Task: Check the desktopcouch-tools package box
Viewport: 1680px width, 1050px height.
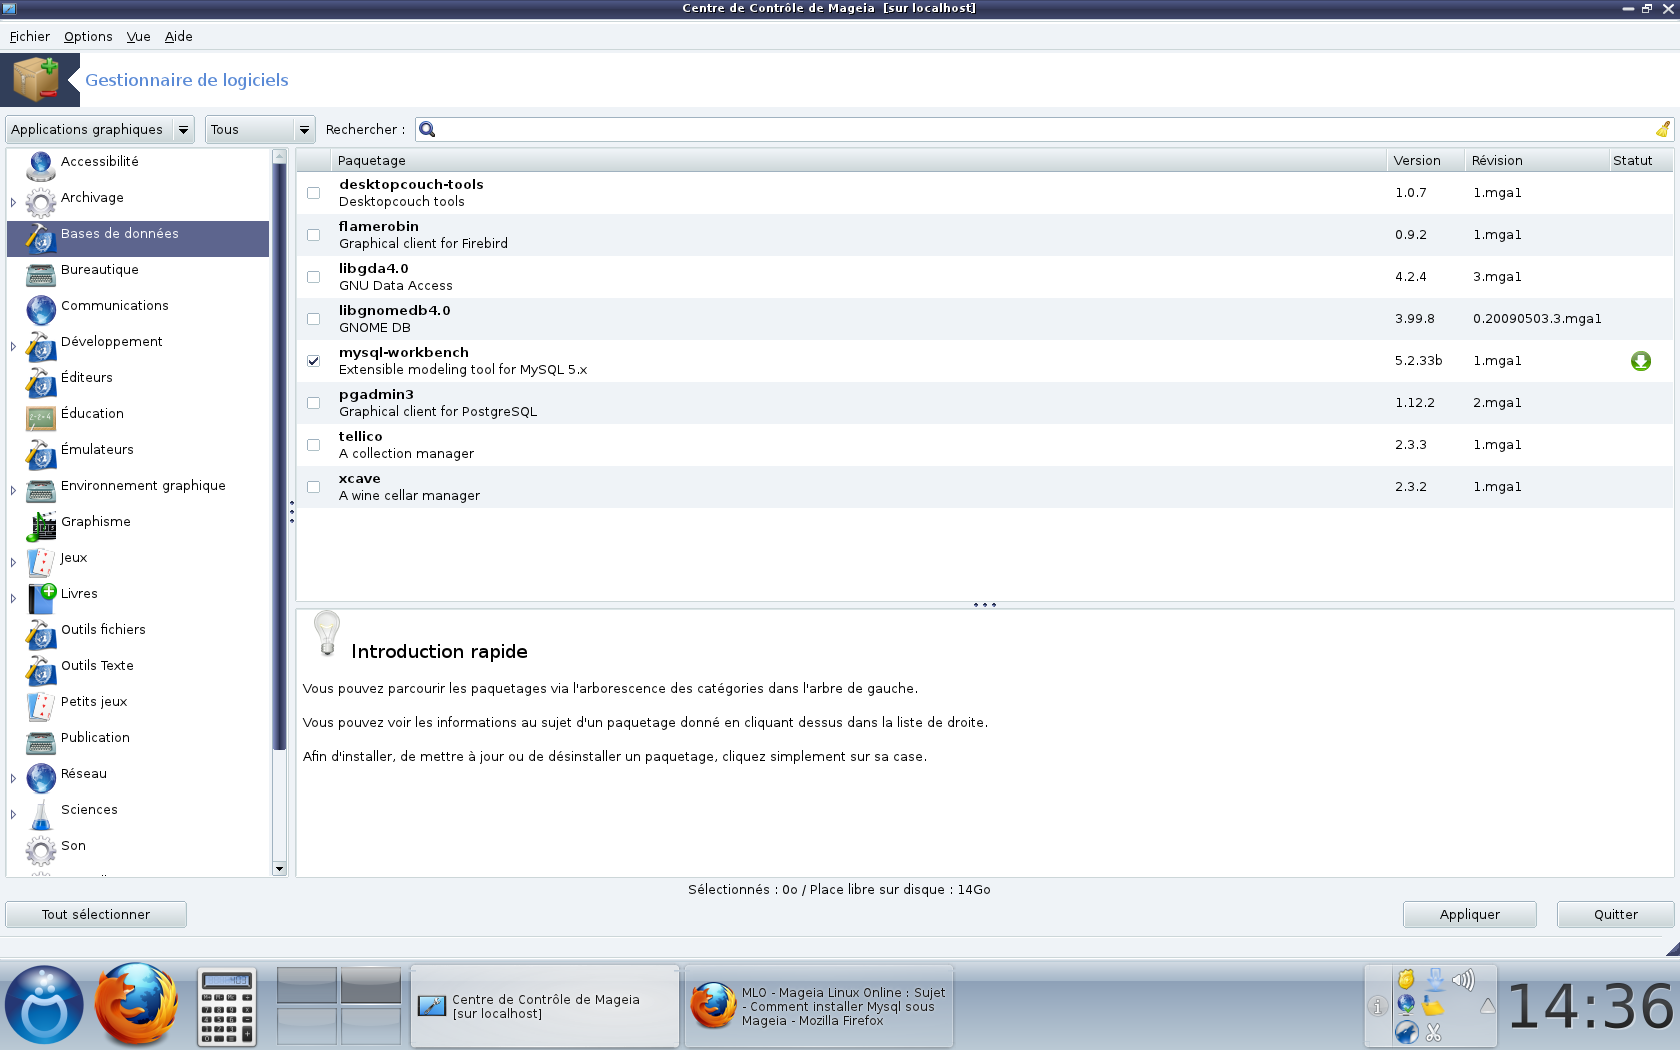Action: pos(314,193)
